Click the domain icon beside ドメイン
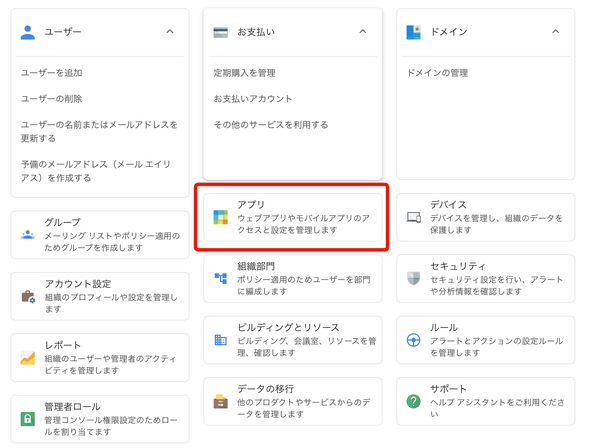The image size is (600, 448). coord(413,32)
